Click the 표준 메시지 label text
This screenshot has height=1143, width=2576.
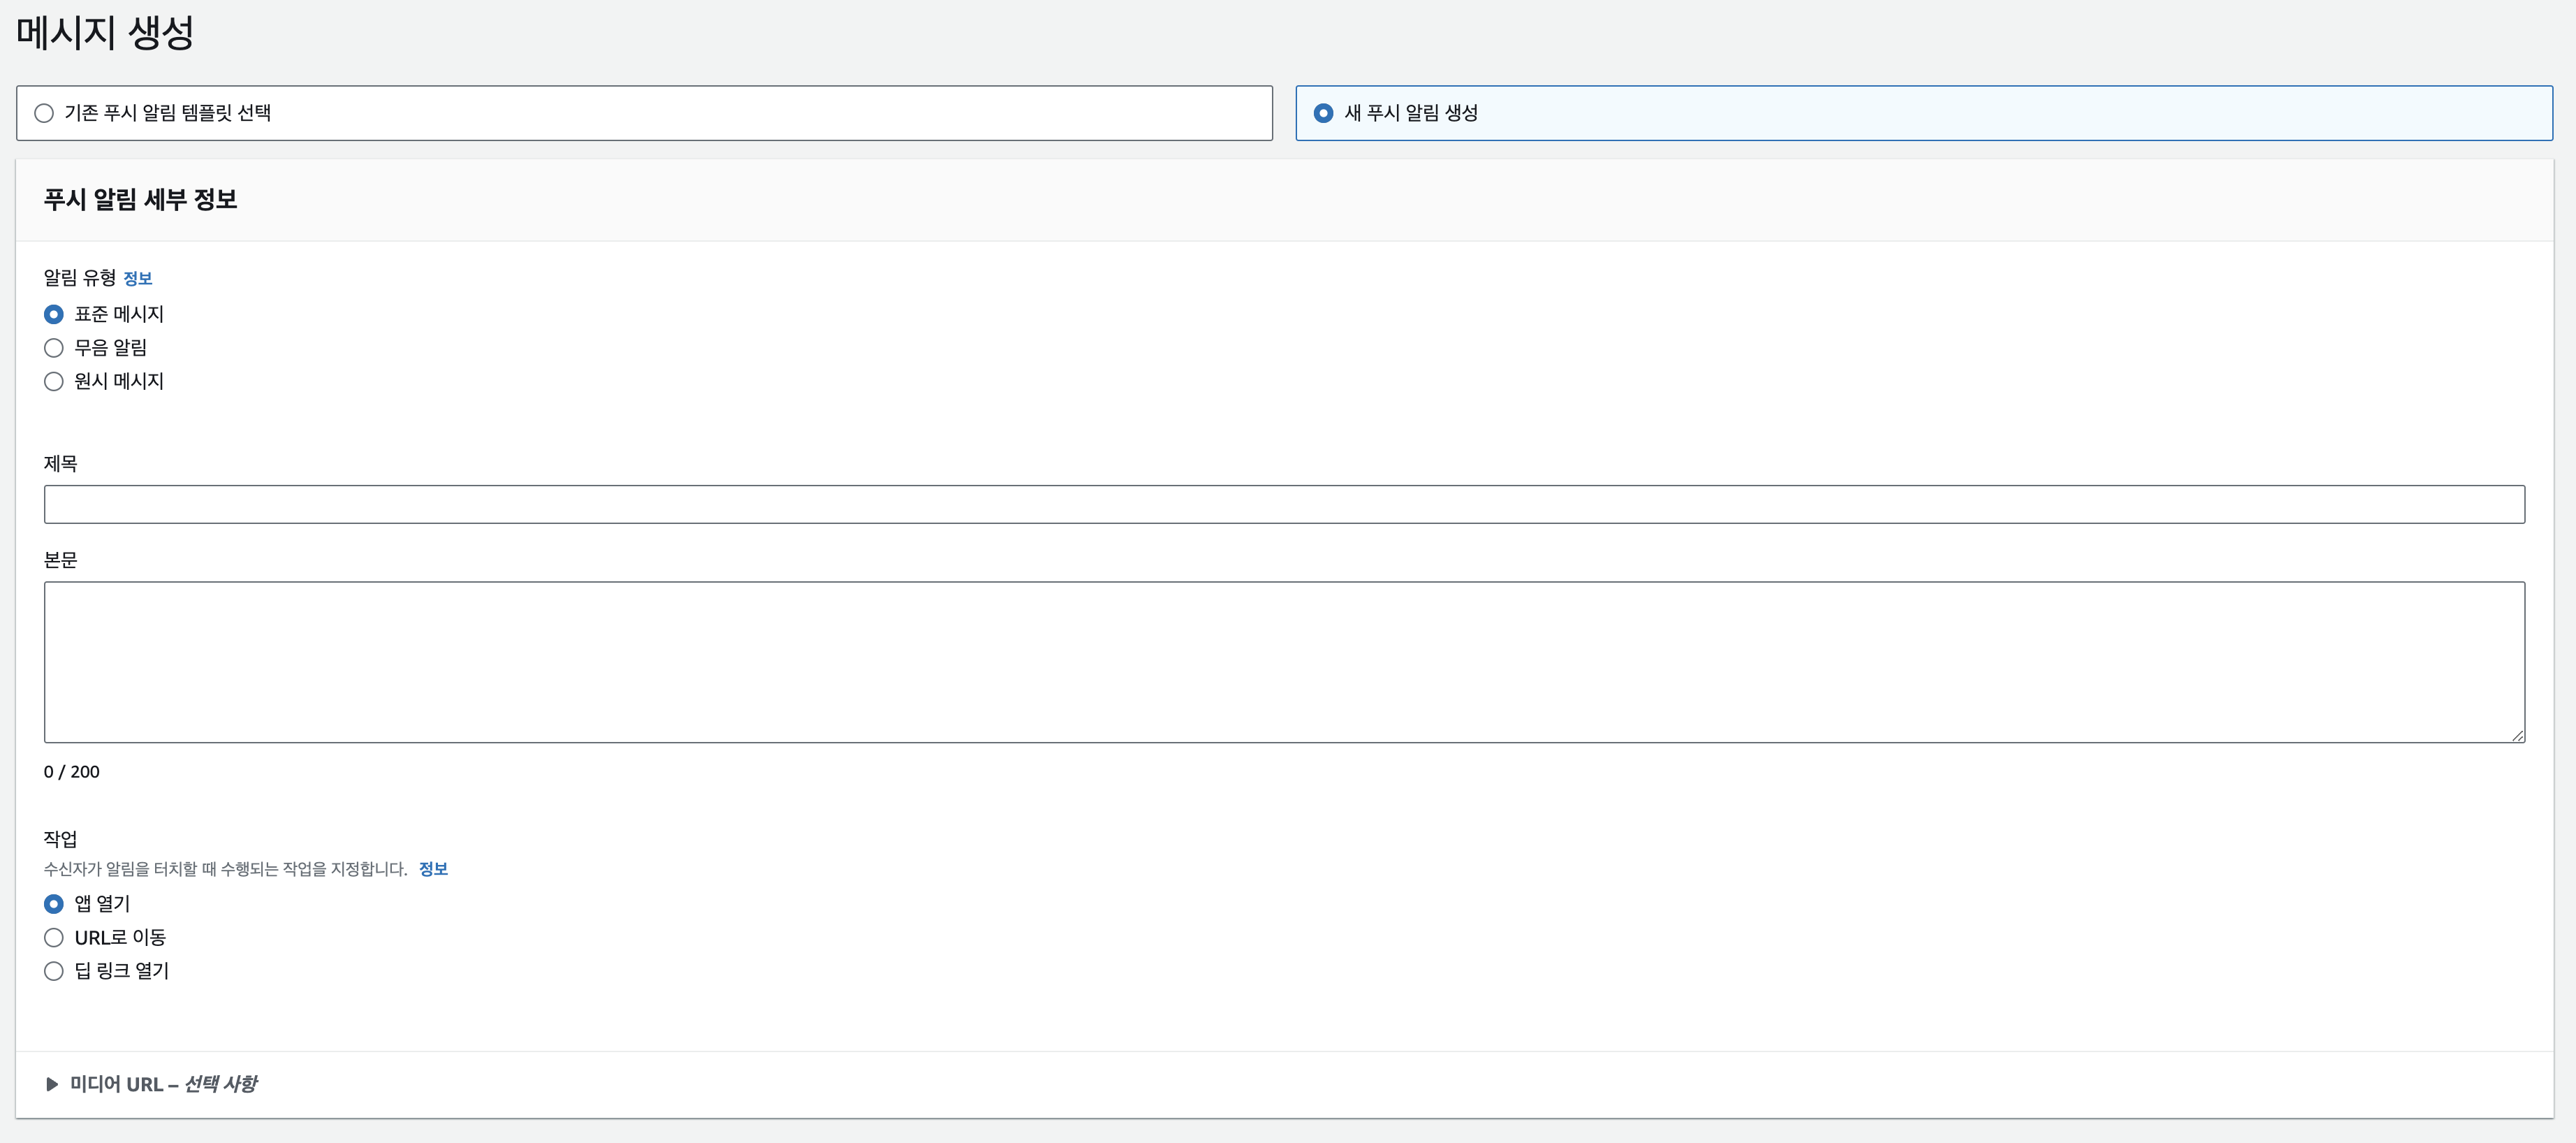(x=119, y=314)
